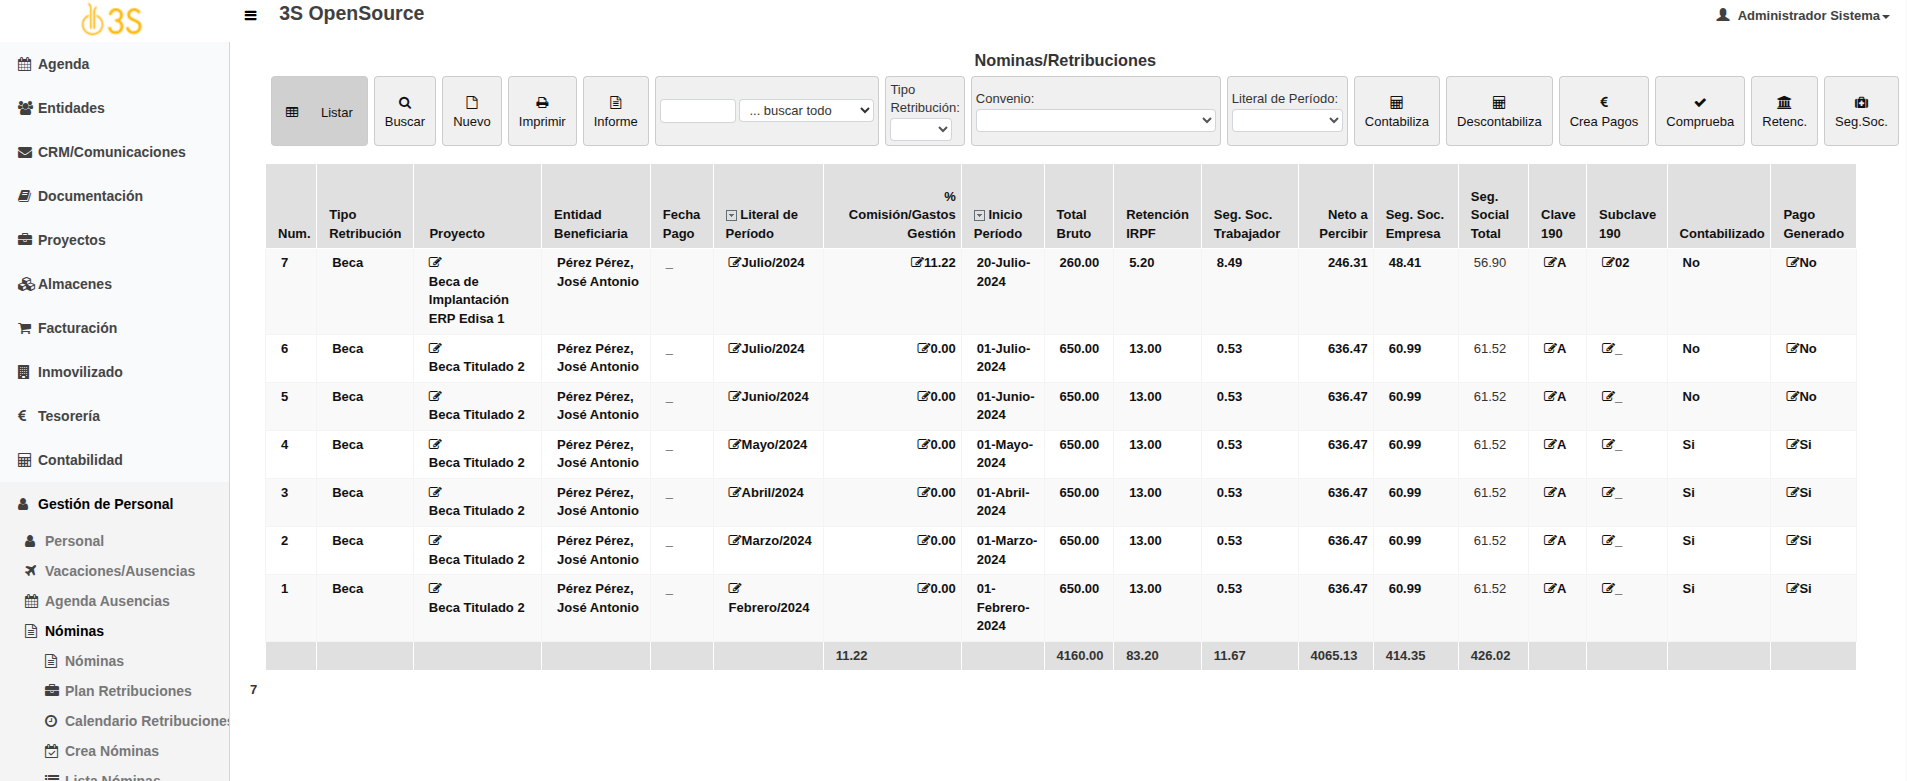
Task: Select Plan Retribuciones in sidebar
Action: tap(127, 691)
